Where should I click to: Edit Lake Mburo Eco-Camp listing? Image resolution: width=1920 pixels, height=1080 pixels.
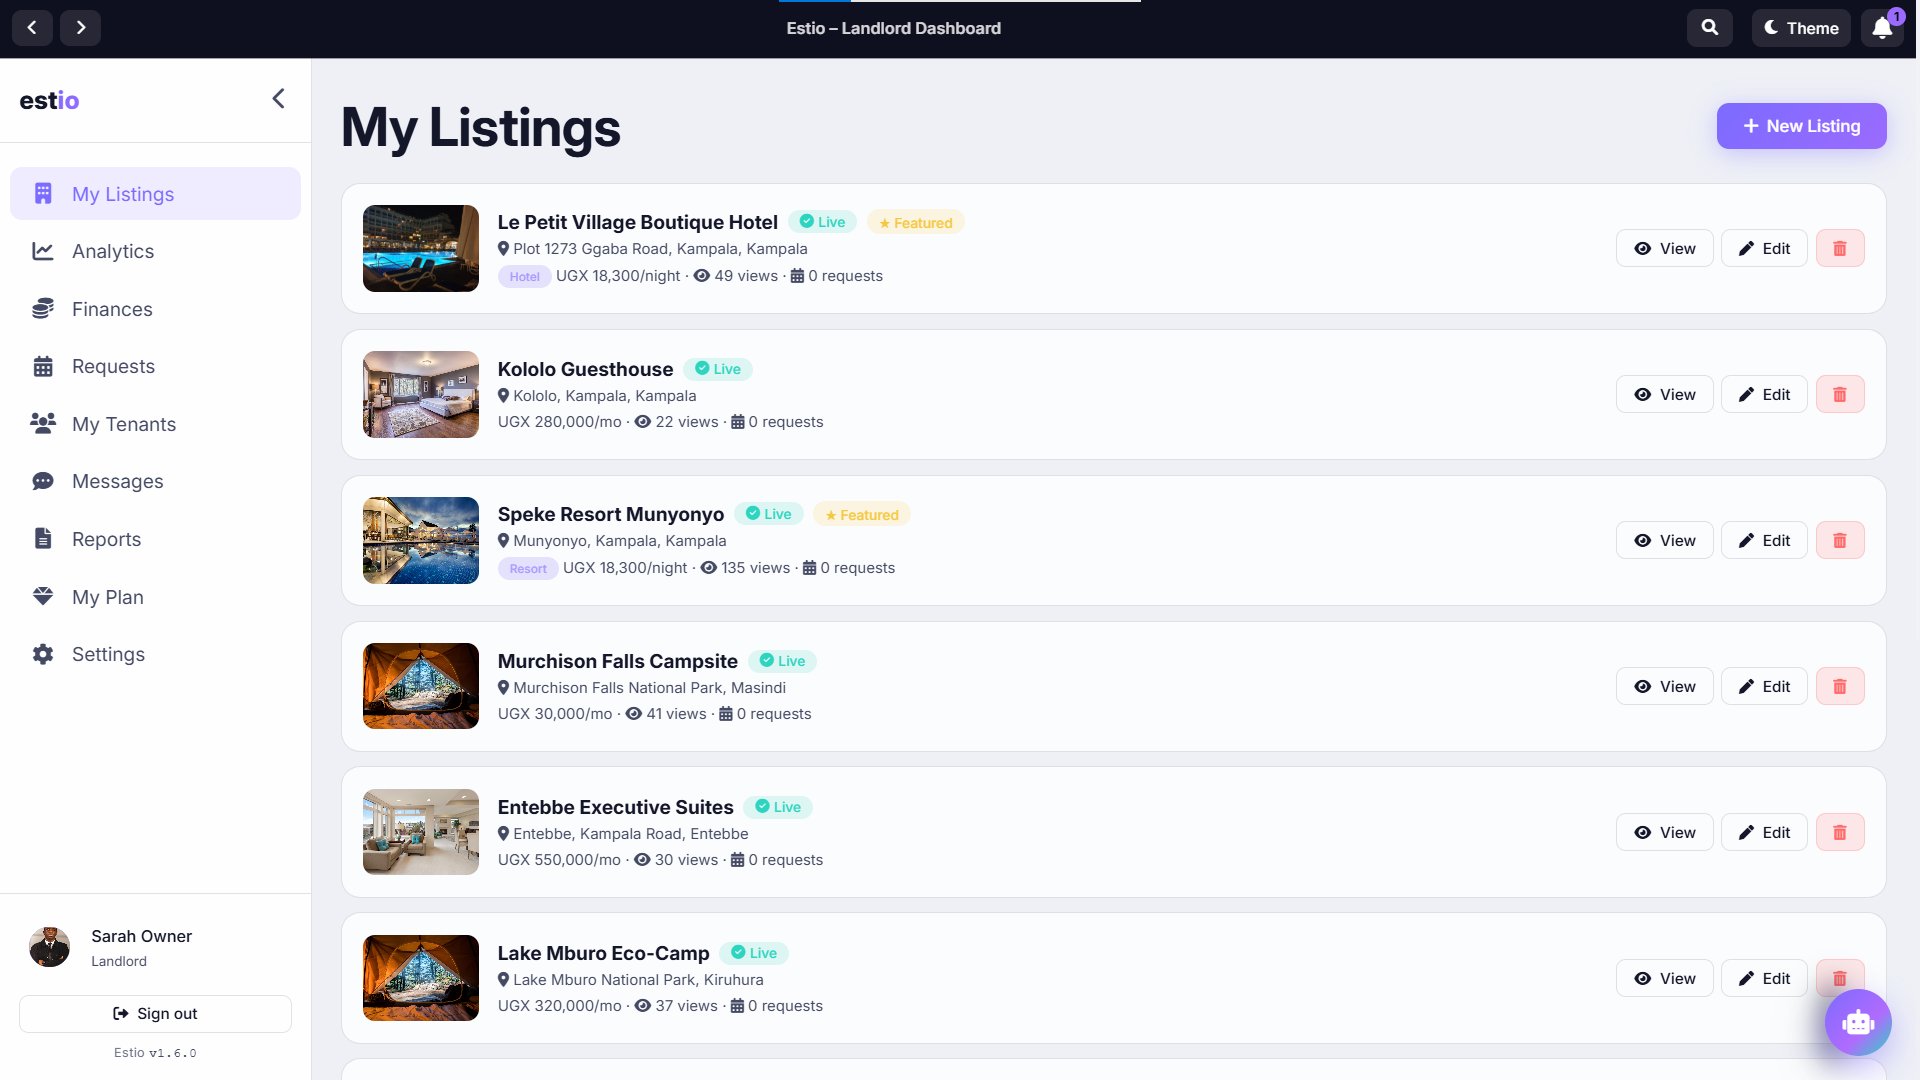(1764, 979)
